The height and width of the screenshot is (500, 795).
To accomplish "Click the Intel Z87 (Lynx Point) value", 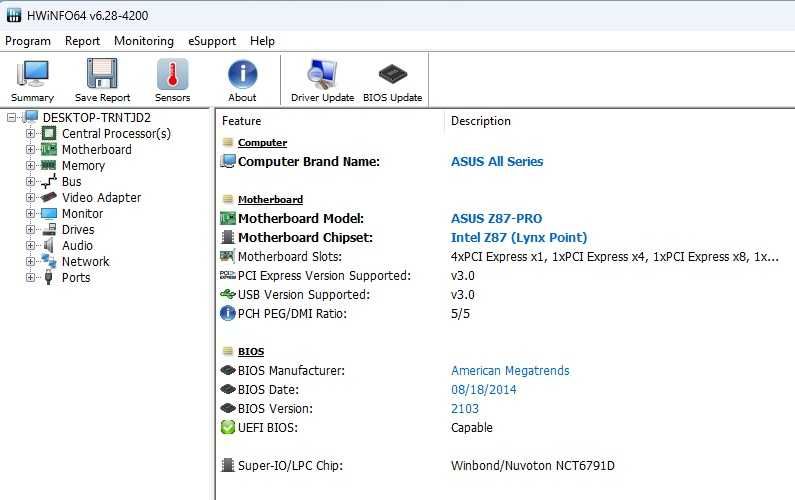I will tap(519, 237).
